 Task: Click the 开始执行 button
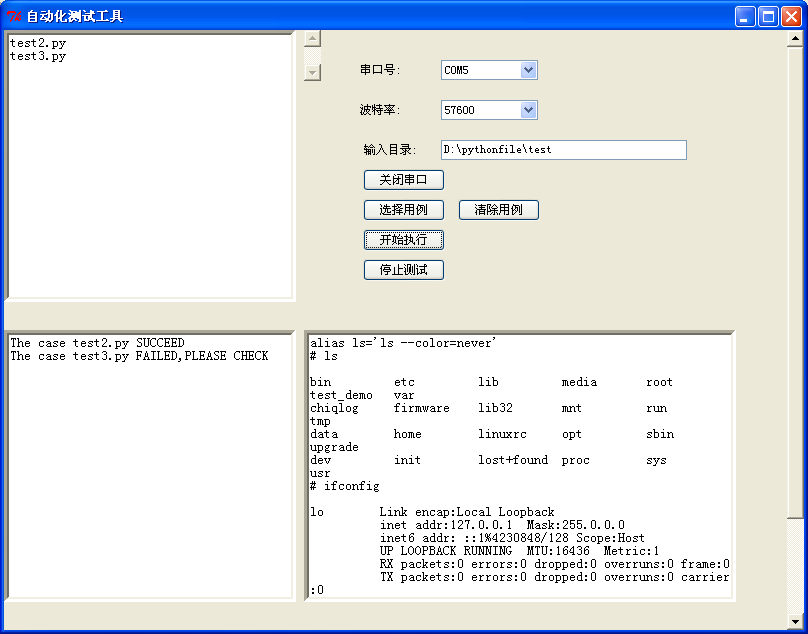(403, 240)
